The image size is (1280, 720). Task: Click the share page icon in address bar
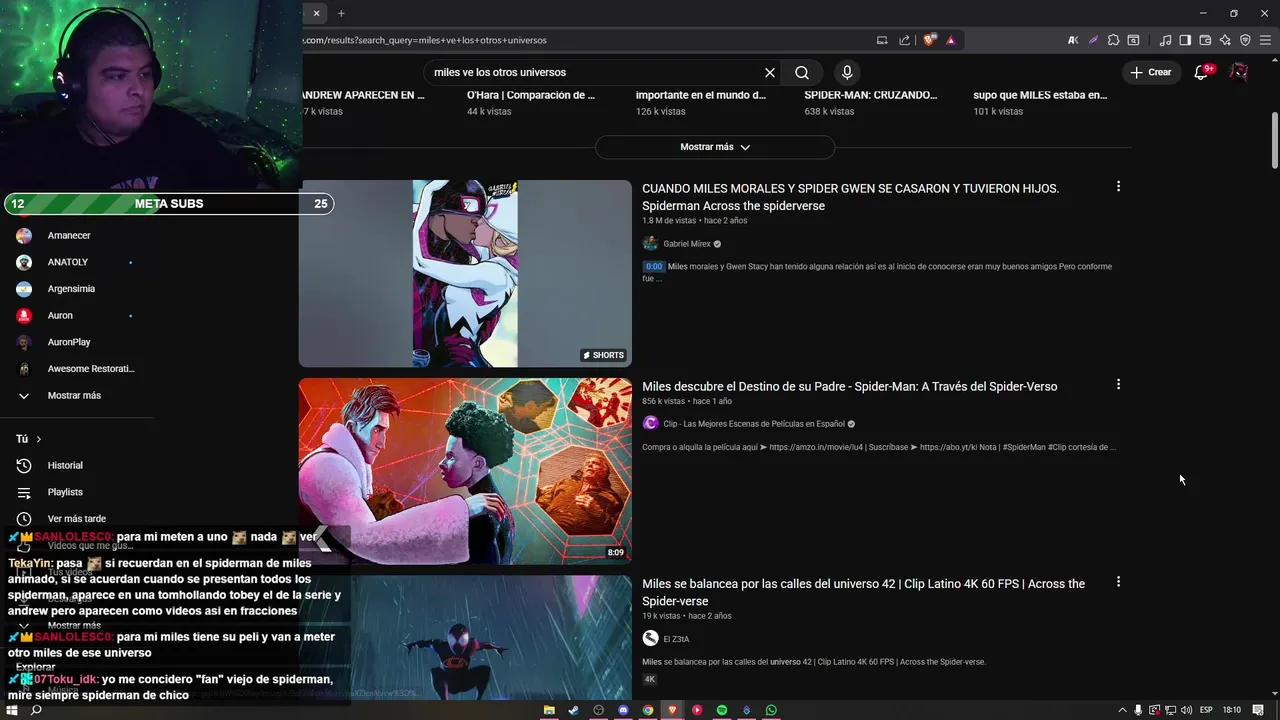(905, 40)
